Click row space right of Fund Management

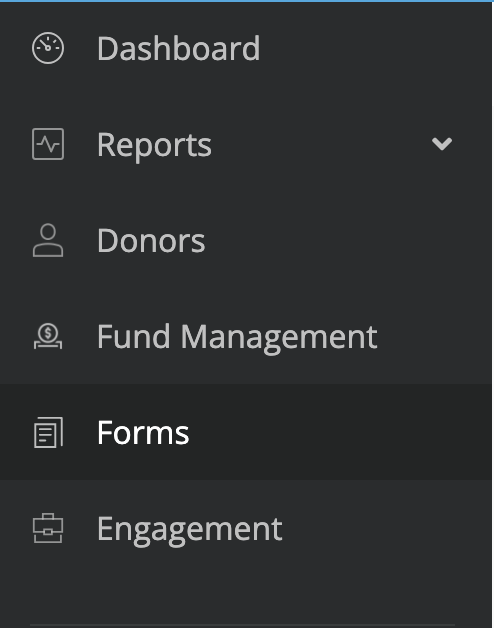click(x=435, y=336)
